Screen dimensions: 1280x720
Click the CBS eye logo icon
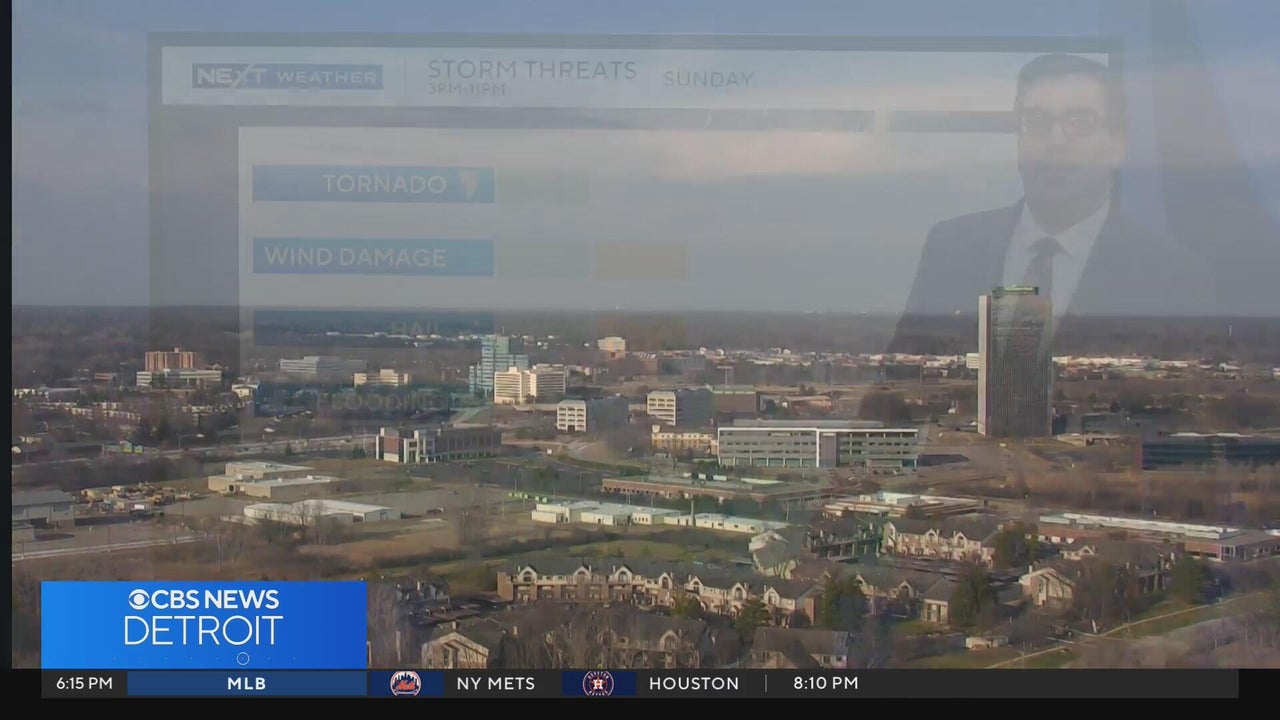tap(139, 600)
